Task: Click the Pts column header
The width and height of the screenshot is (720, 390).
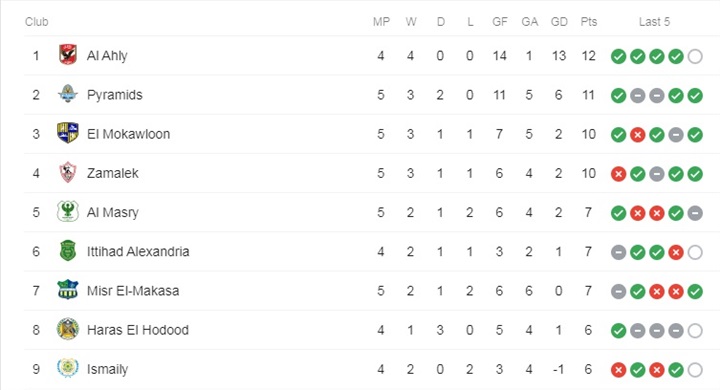Action: click(589, 22)
